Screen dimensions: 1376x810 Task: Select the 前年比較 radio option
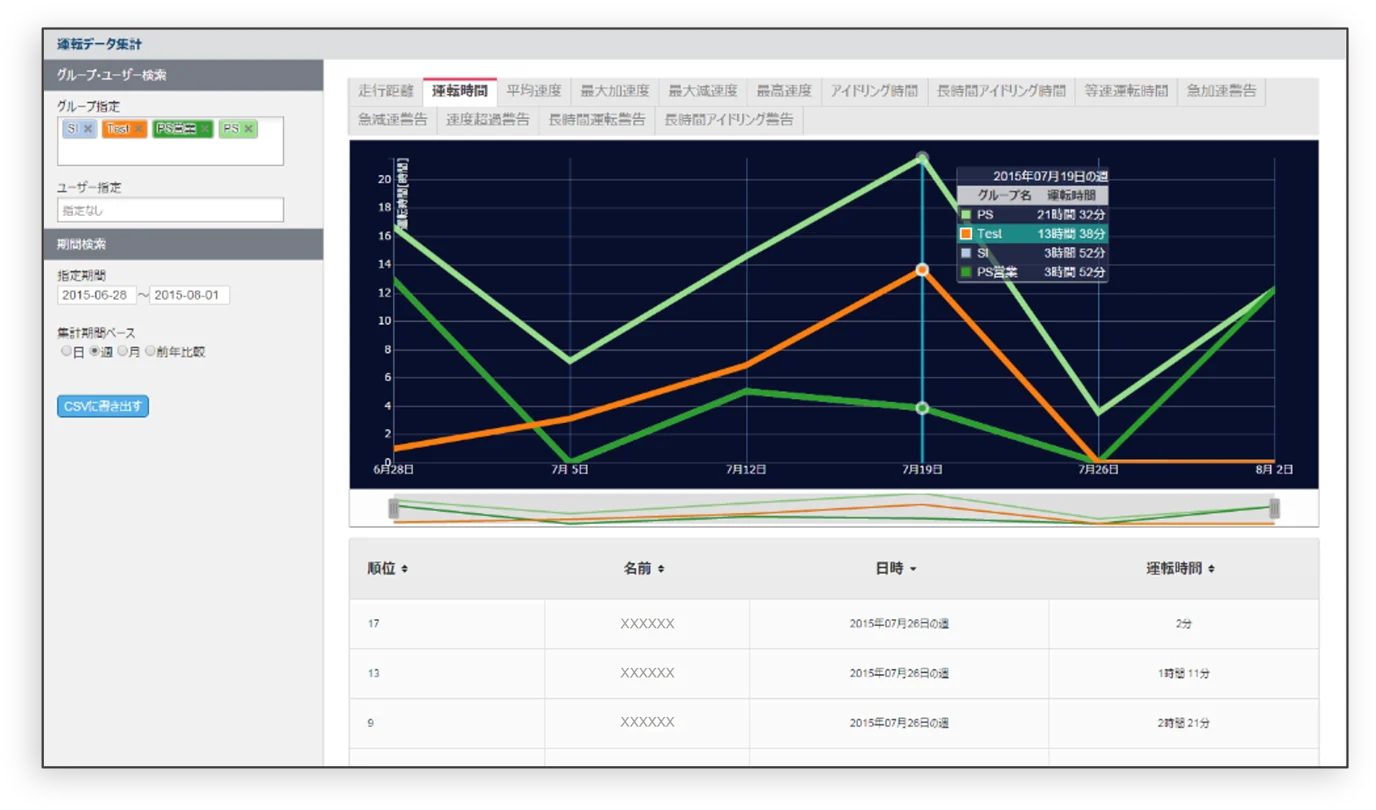click(x=151, y=351)
